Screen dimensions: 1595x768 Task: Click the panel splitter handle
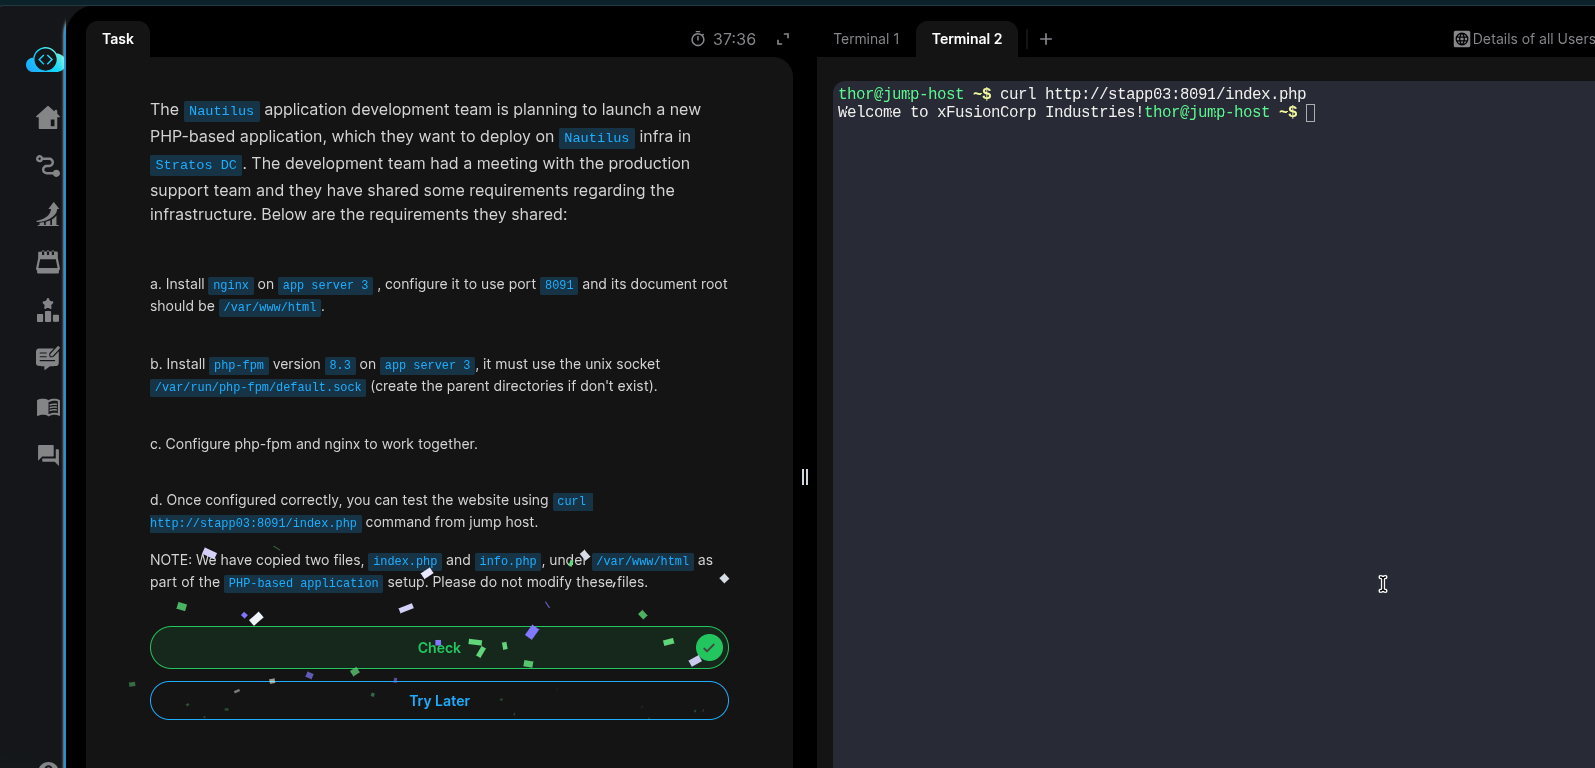tap(805, 477)
